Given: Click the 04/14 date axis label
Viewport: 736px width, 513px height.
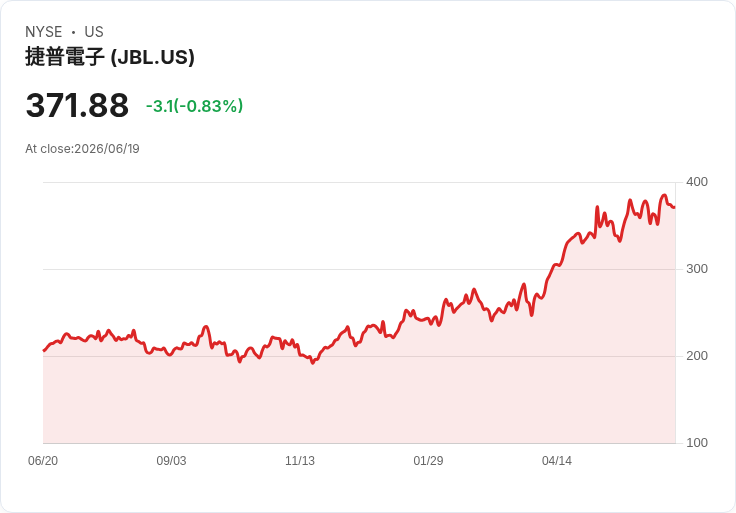Looking at the screenshot, I should point(557,461).
